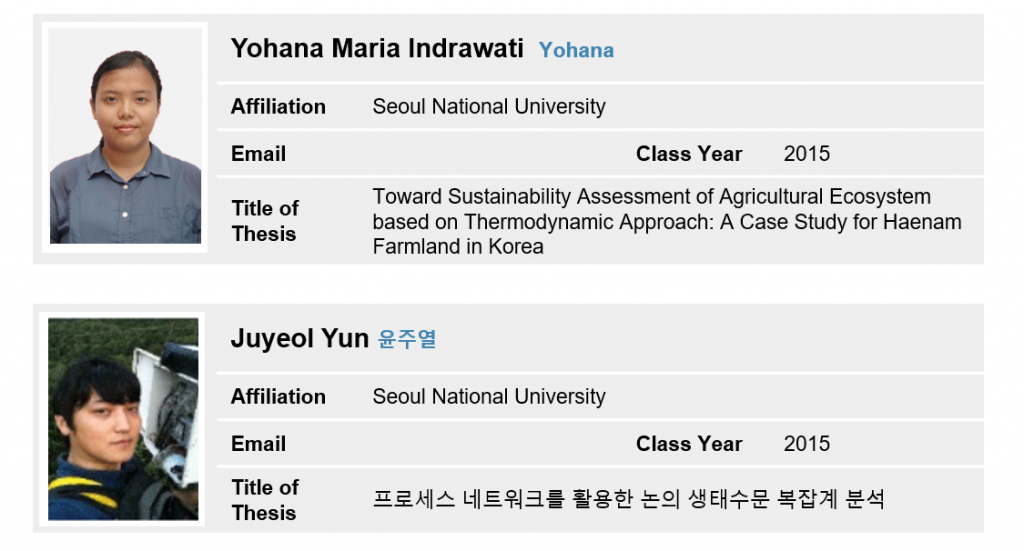Click the profile photo in the Juyeol Yun card

[123, 419]
